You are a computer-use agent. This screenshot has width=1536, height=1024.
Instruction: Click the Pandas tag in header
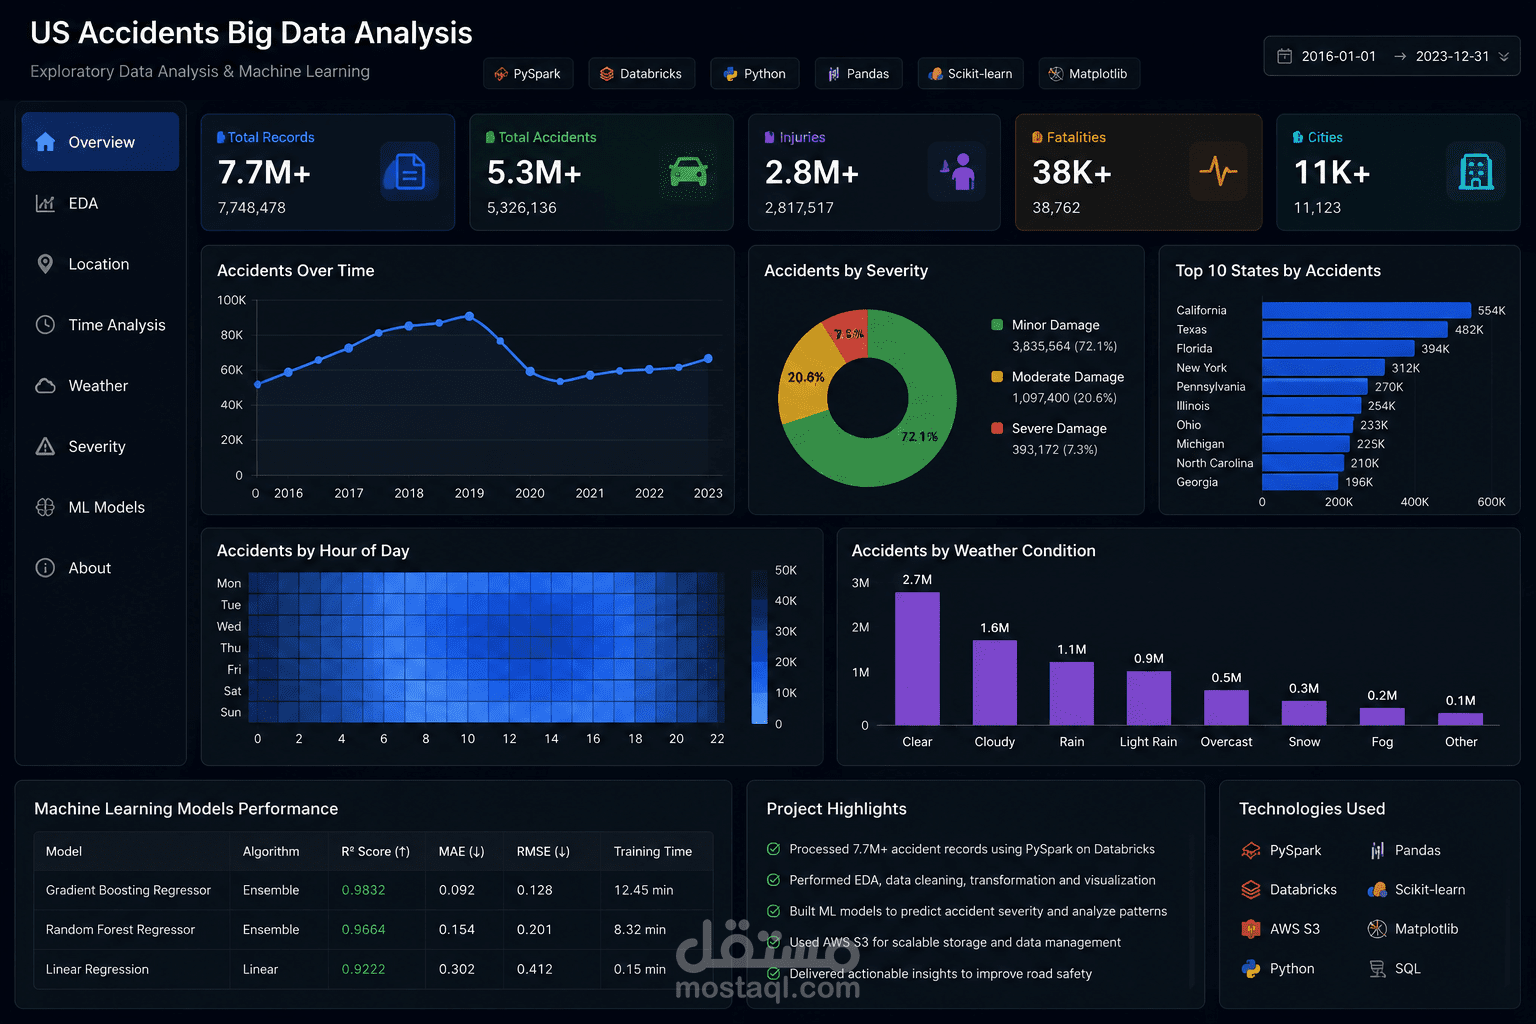[x=859, y=74]
